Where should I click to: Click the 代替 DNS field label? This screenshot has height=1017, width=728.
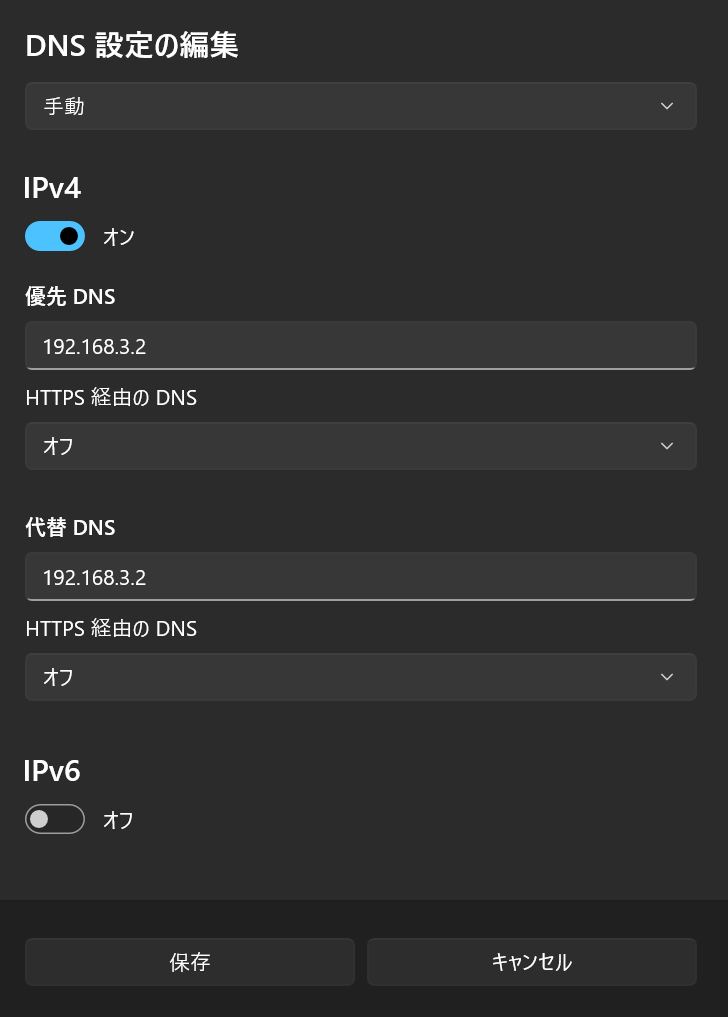pyautogui.click(x=70, y=527)
